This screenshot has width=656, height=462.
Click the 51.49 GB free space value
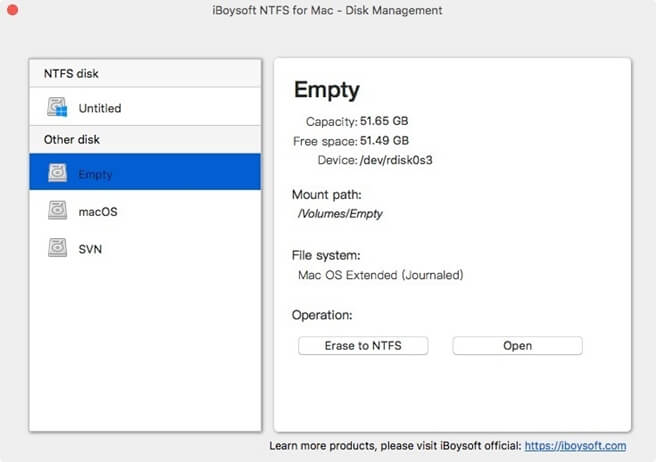384,141
